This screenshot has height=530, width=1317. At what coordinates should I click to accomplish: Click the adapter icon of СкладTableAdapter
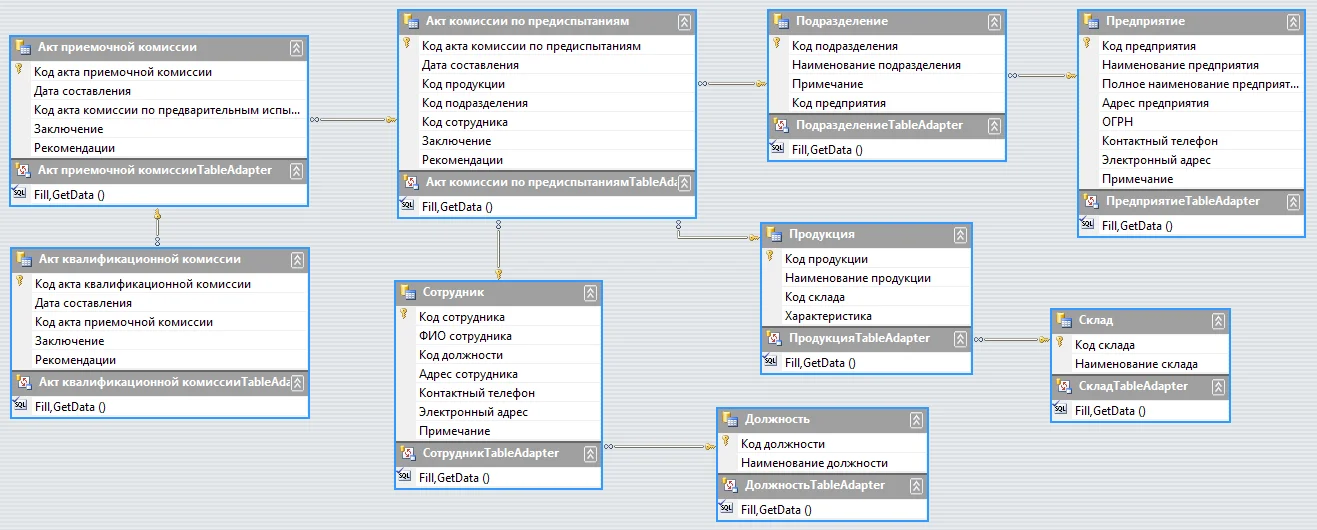coord(1062,386)
